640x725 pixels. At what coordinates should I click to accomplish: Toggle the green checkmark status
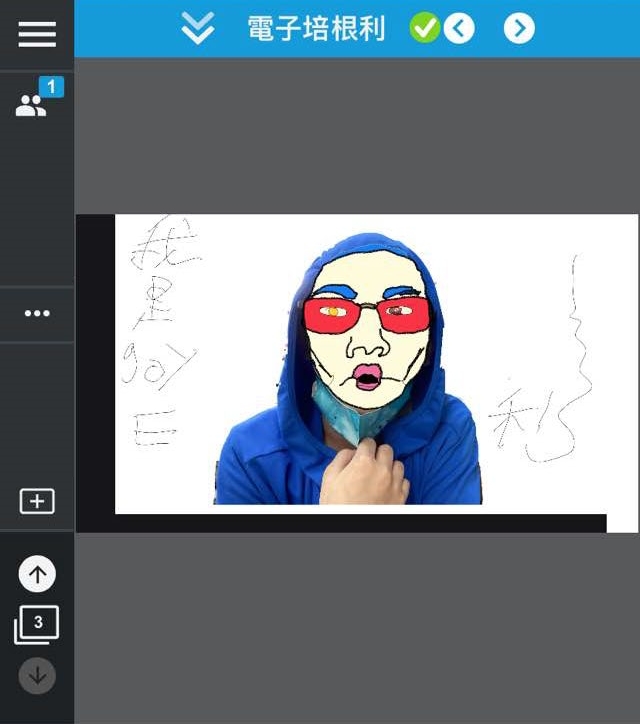(424, 29)
